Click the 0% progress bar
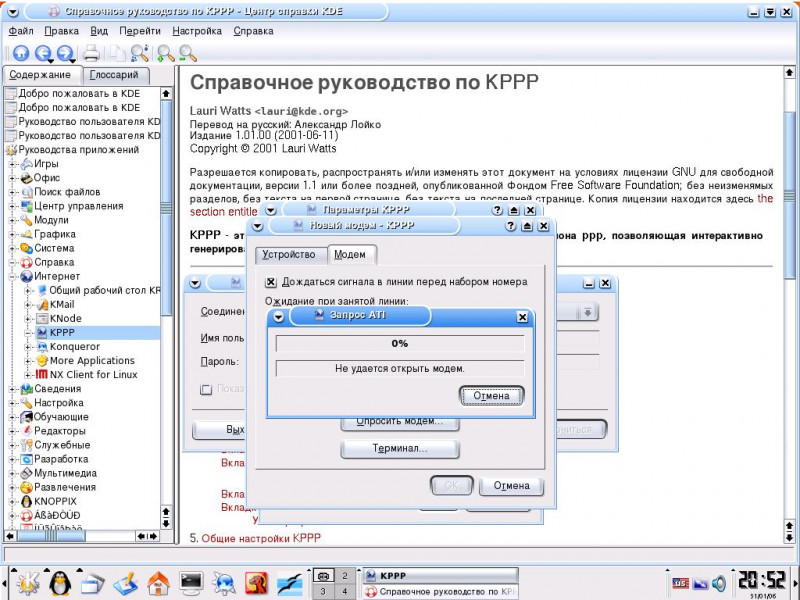Screen dimensions: 800x600 (x=399, y=344)
